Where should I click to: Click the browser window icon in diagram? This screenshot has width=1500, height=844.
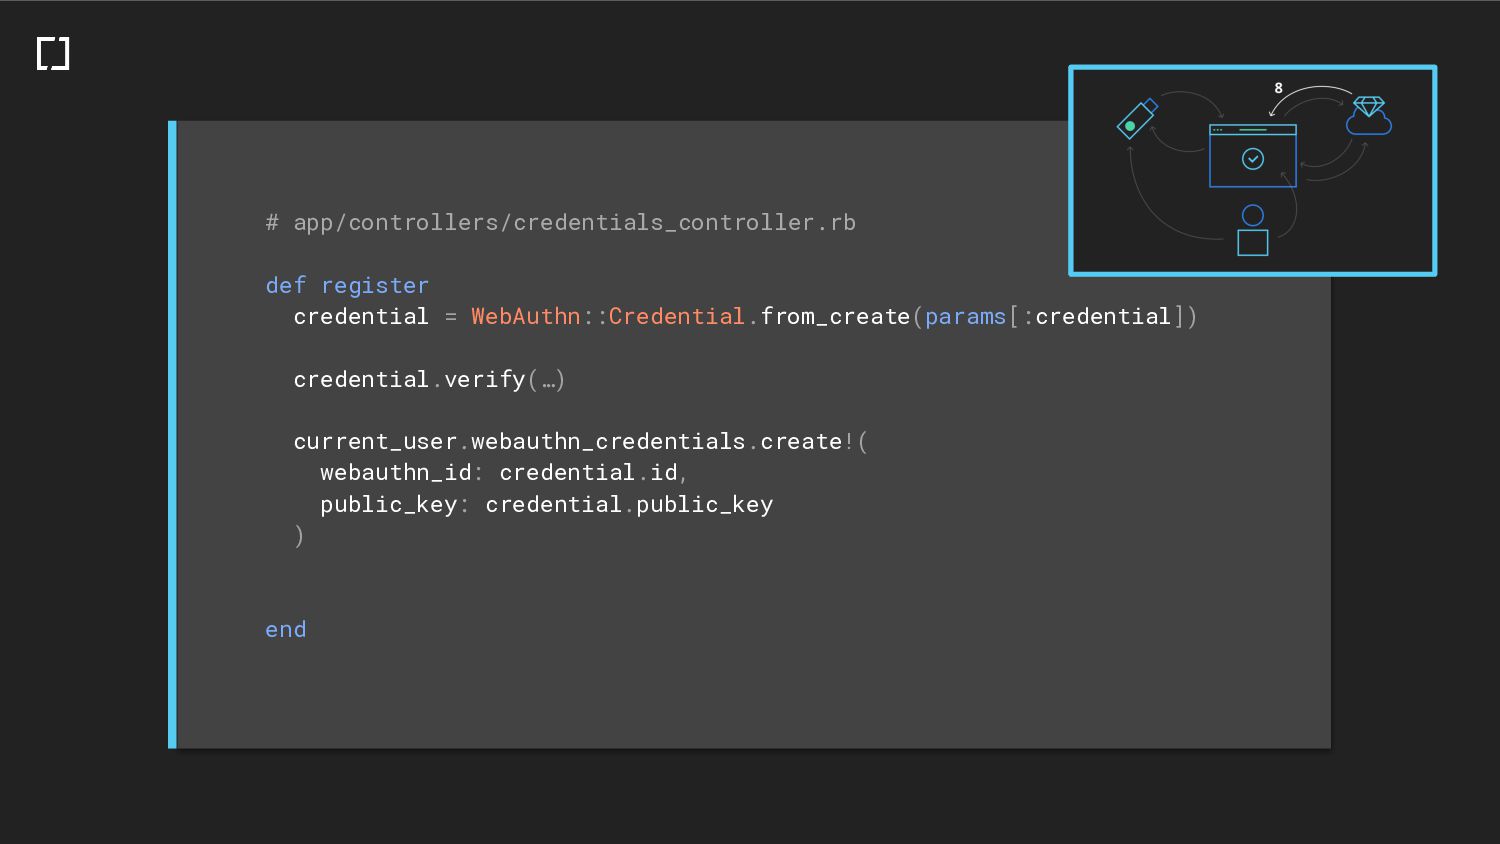pyautogui.click(x=1252, y=156)
